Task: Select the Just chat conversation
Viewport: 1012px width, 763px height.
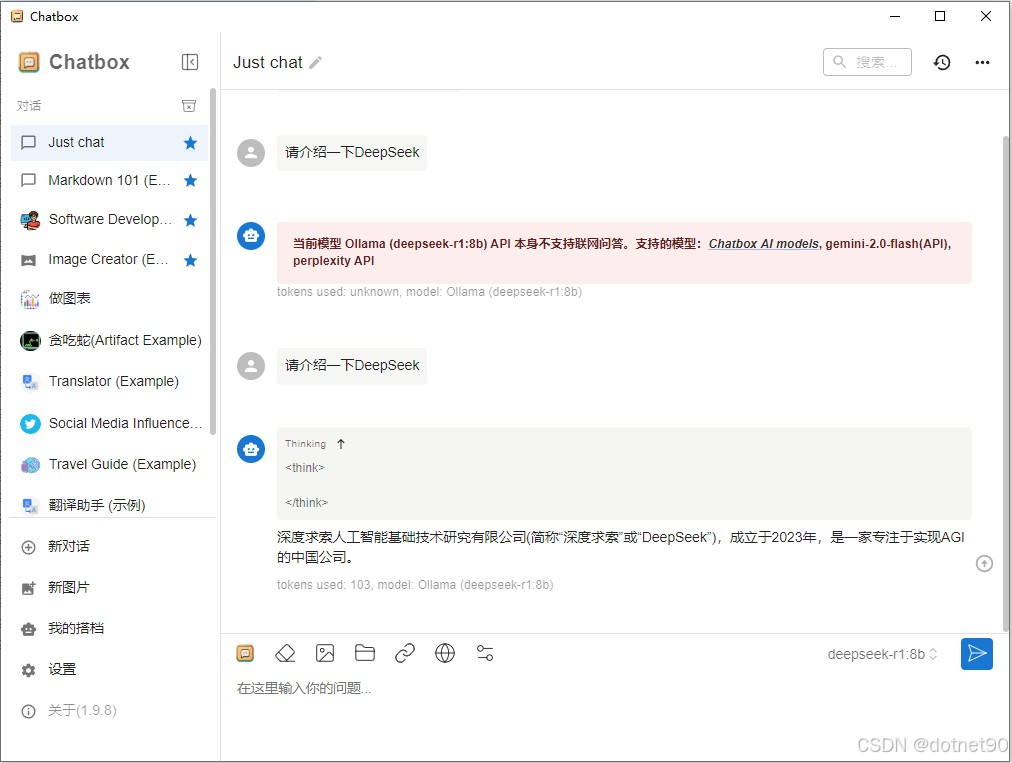Action: (x=109, y=143)
